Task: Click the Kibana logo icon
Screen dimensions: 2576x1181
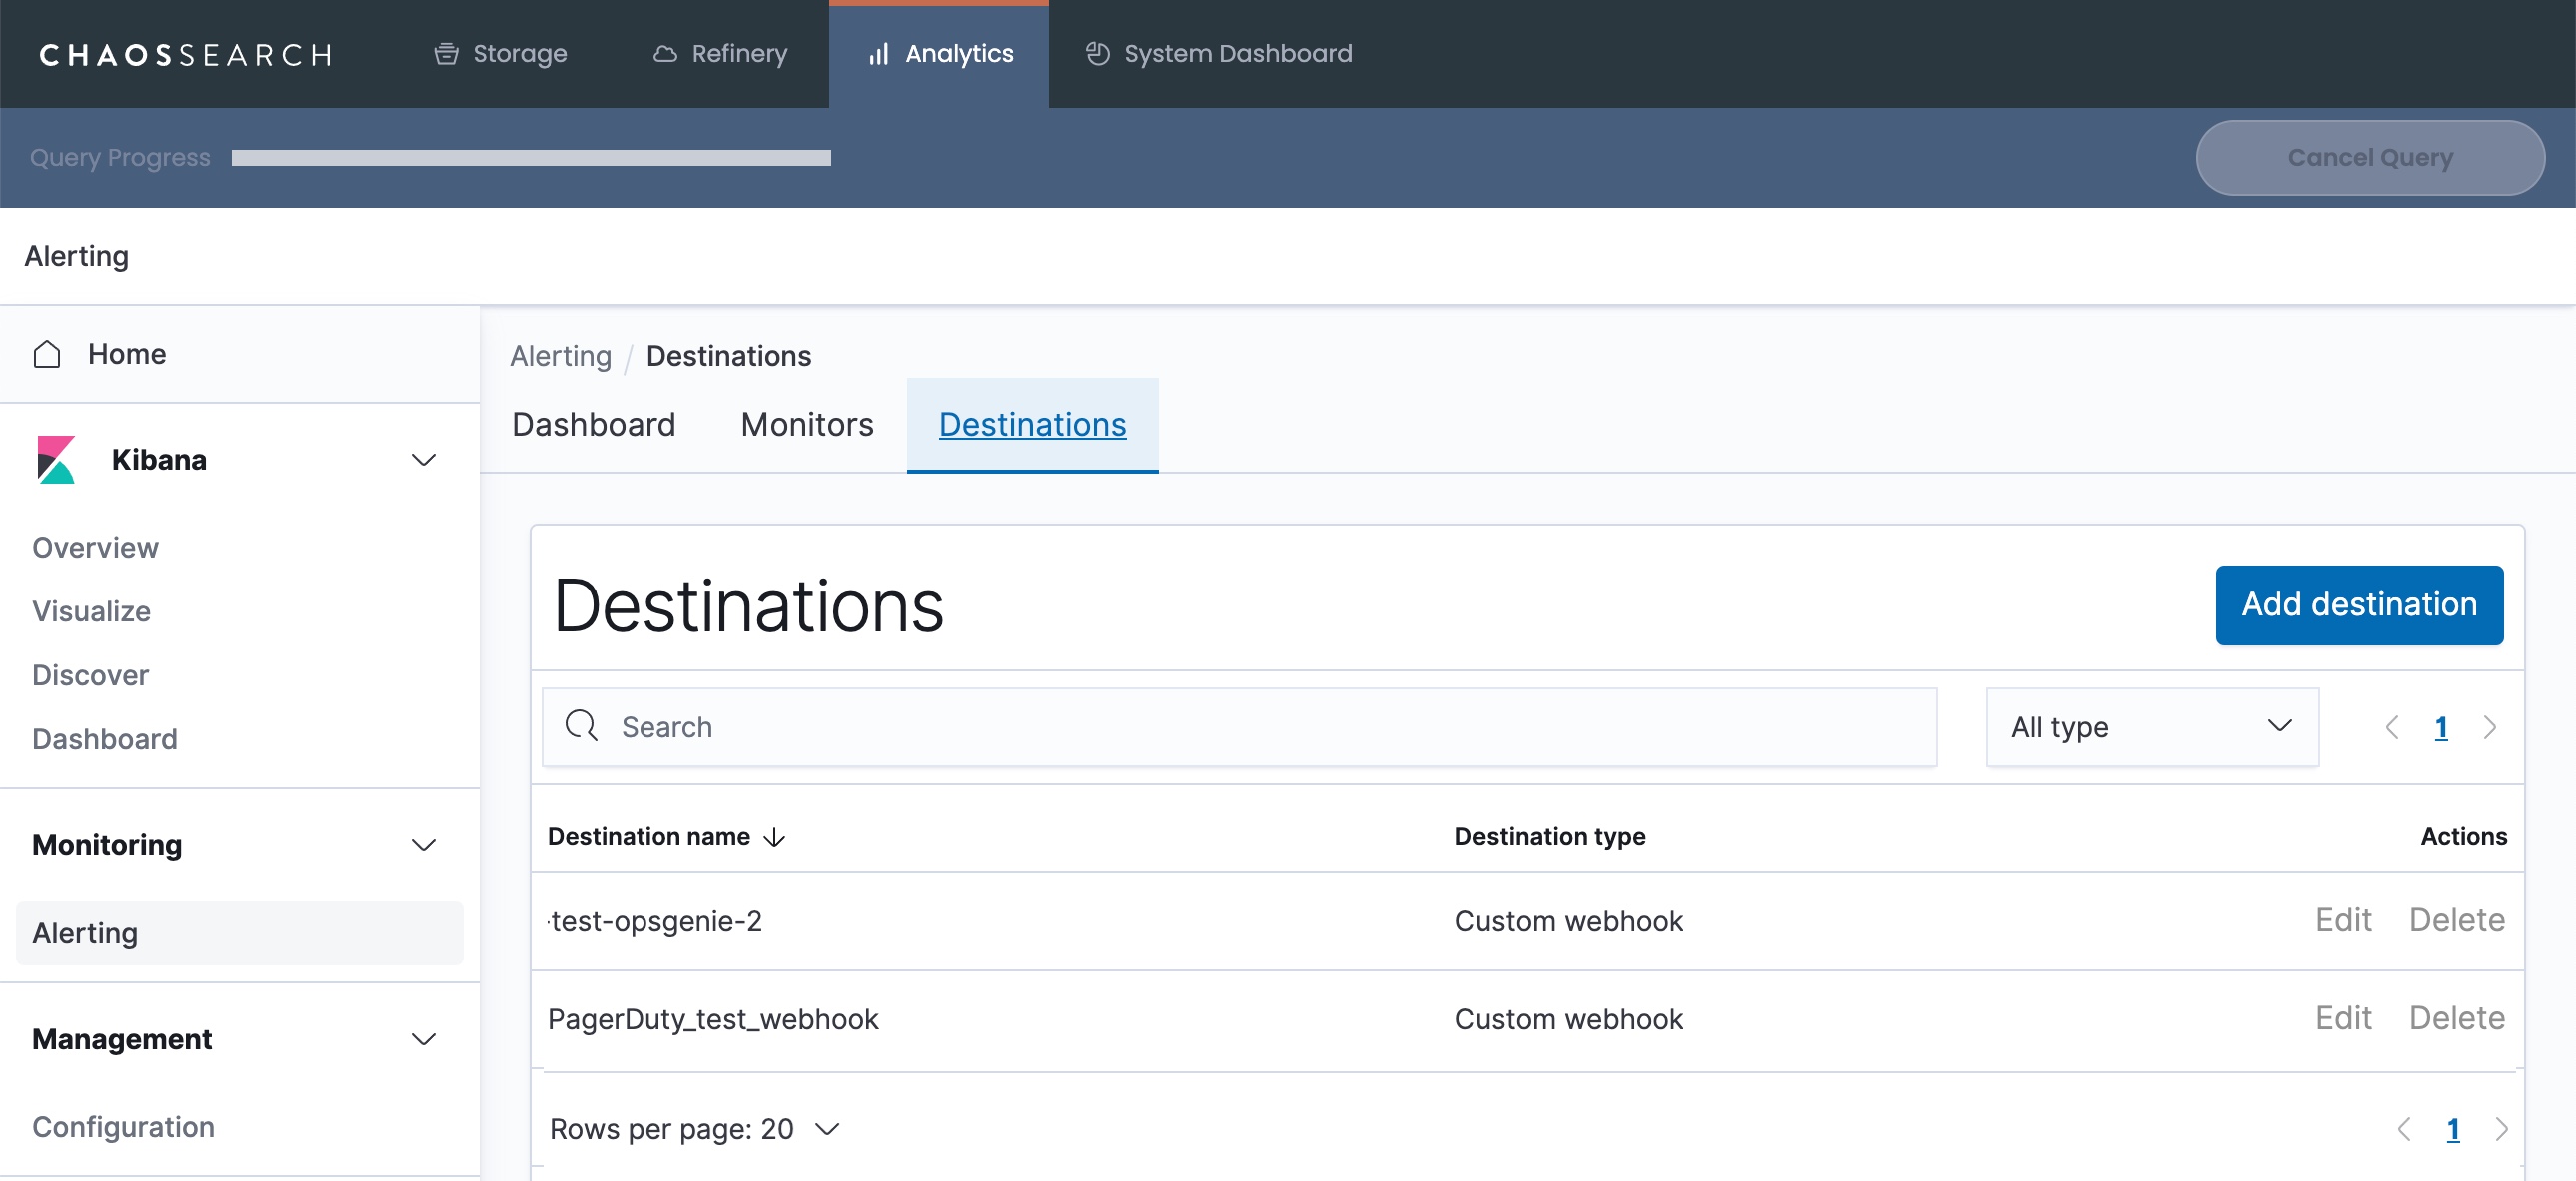Action: pyautogui.click(x=56, y=460)
